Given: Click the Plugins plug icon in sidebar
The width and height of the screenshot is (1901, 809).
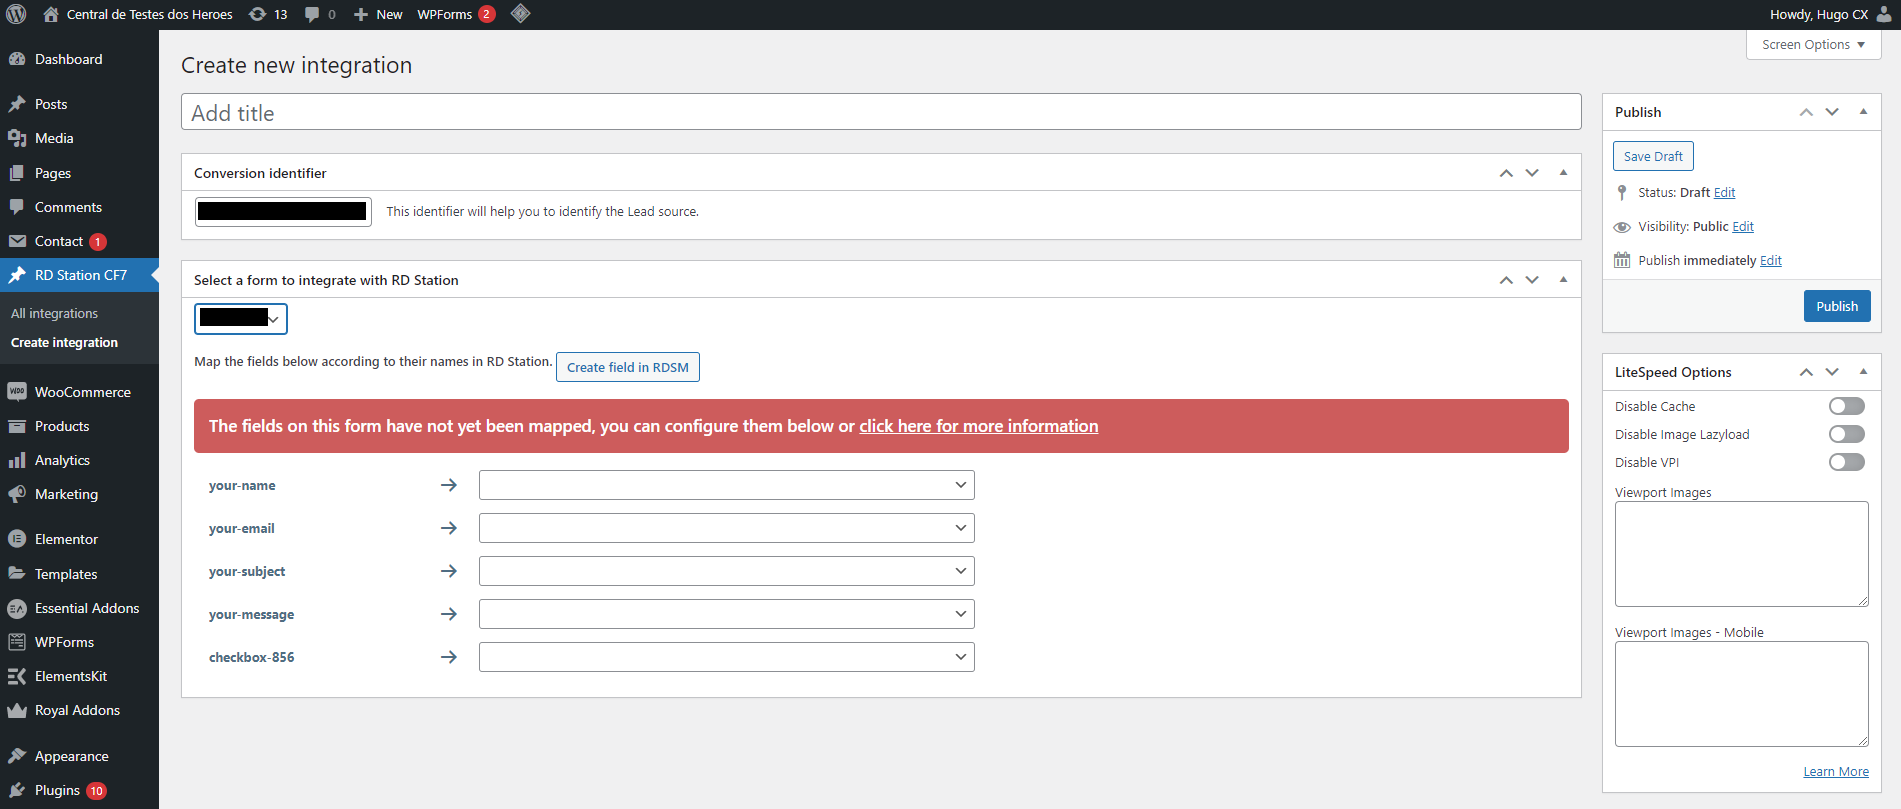Looking at the screenshot, I should pos(17,790).
